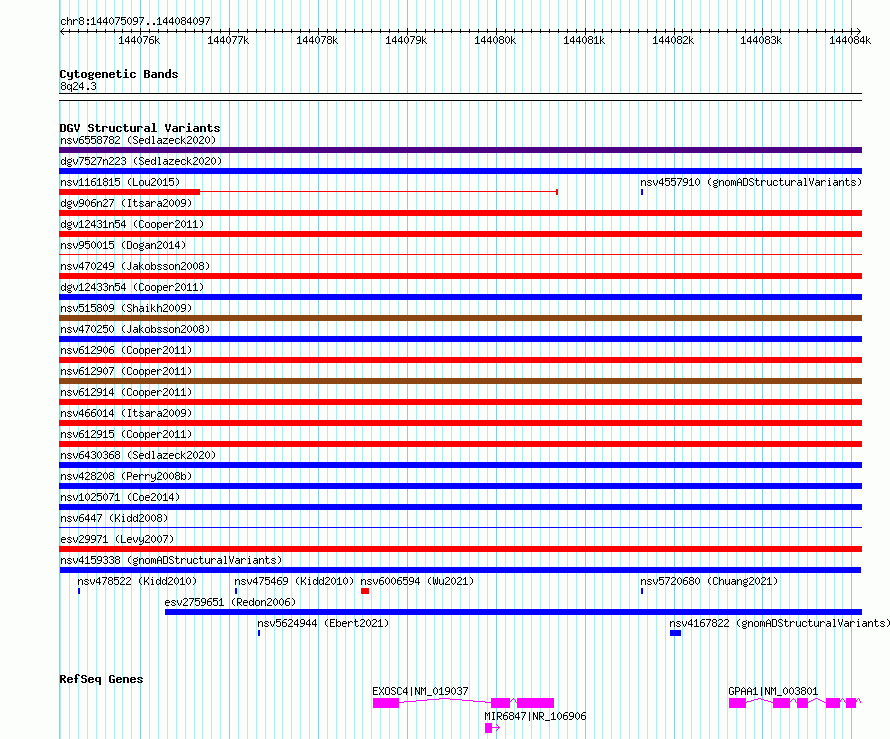The width and height of the screenshot is (890, 739).
Task: Click nsv612906 (Cooper2011) label
Action: coord(126,350)
